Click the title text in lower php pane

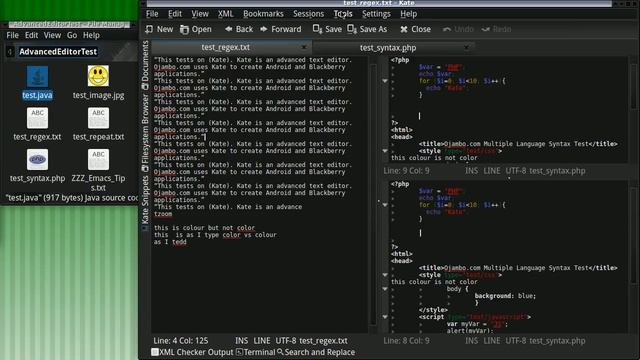(x=518, y=268)
